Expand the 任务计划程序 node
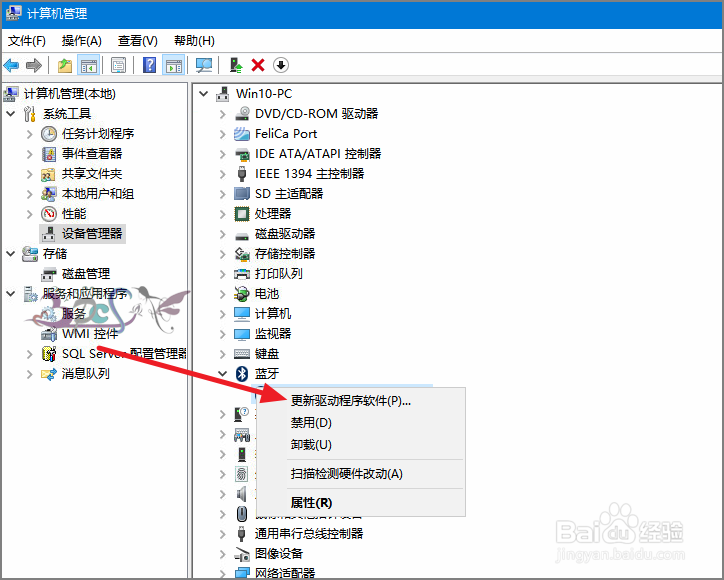 (30, 134)
